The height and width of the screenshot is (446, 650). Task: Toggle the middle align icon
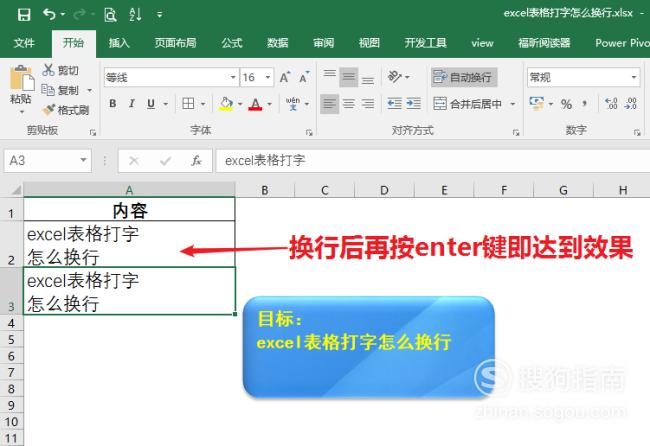click(x=349, y=77)
